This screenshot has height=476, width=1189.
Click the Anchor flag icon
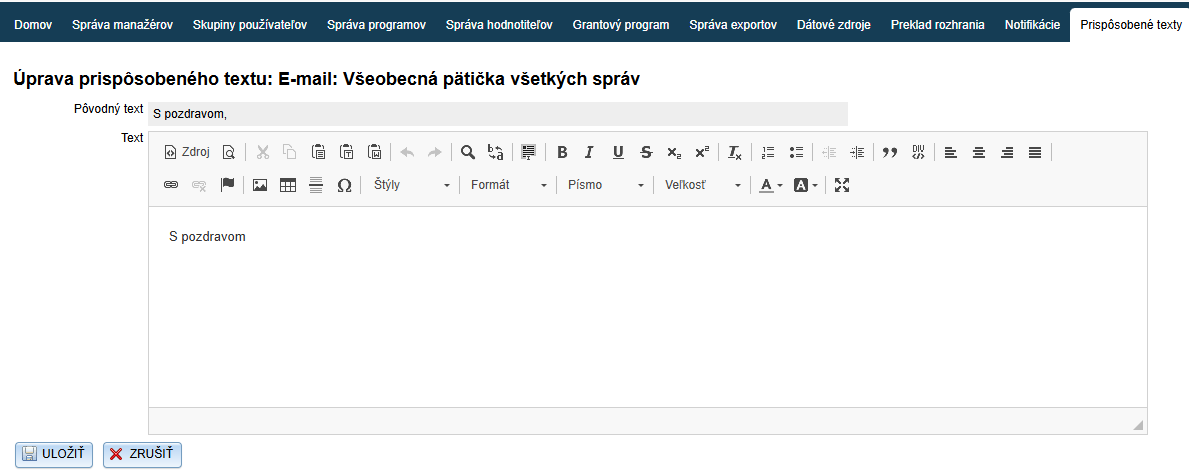tap(227, 185)
